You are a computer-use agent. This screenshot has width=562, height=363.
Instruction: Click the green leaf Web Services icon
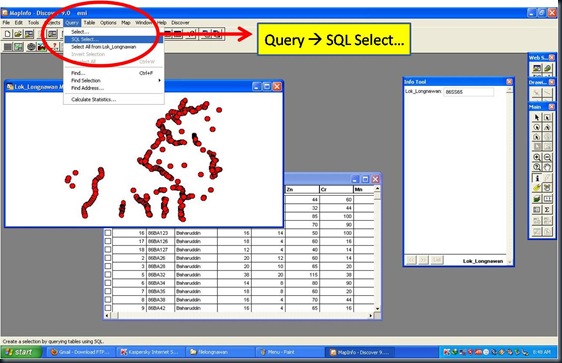547,68
